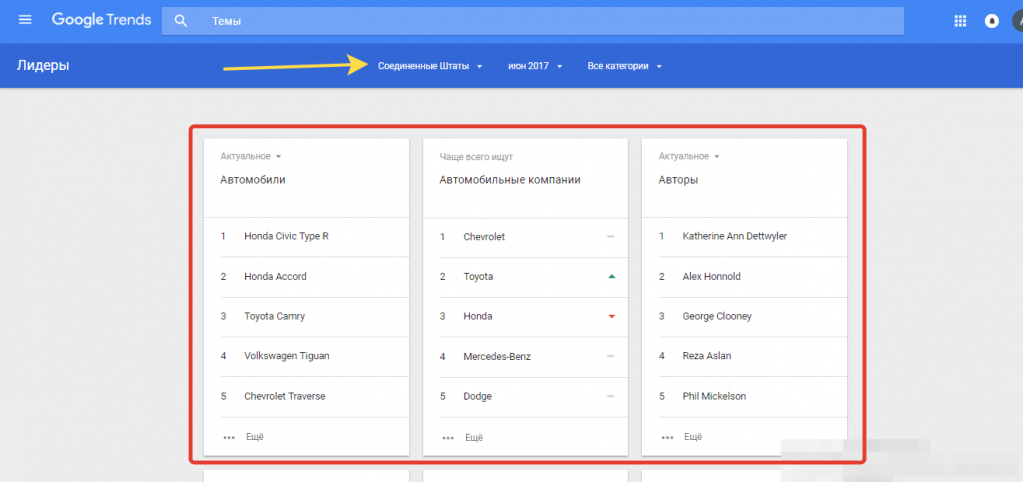Viewport: 1023px width, 482px height.
Task: Focus the Темы search field
Action: 532,21
